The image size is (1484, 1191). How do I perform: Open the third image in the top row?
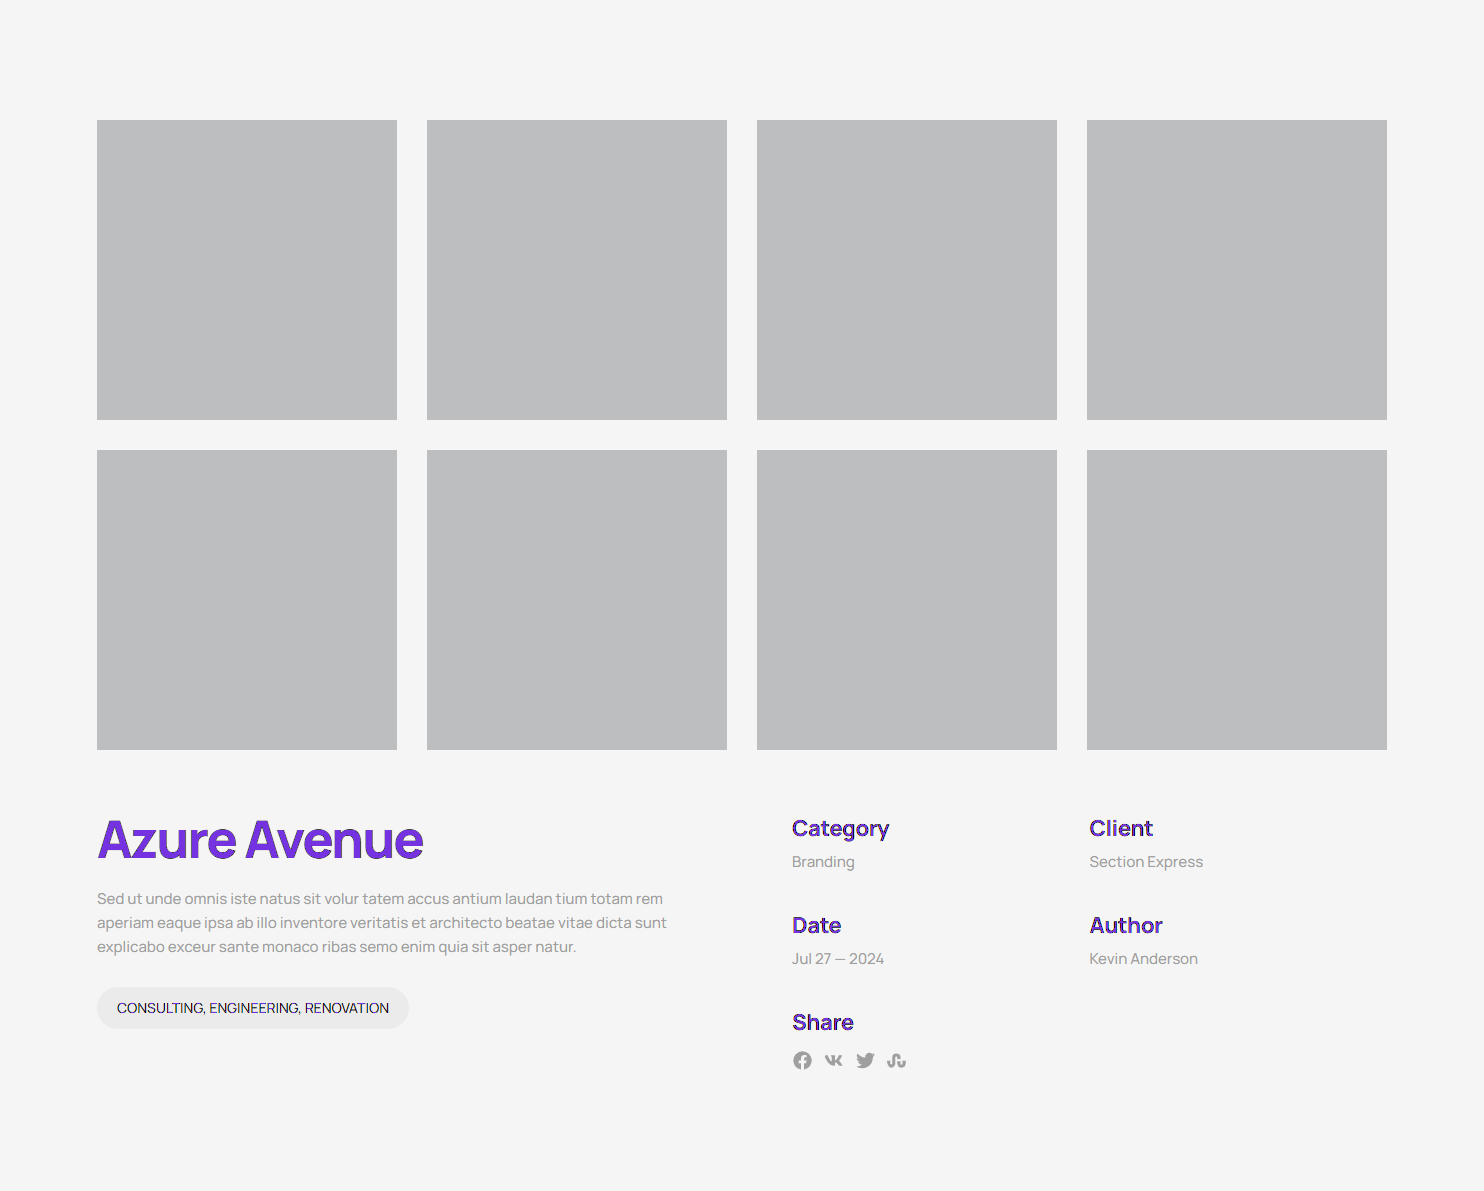[x=906, y=268]
